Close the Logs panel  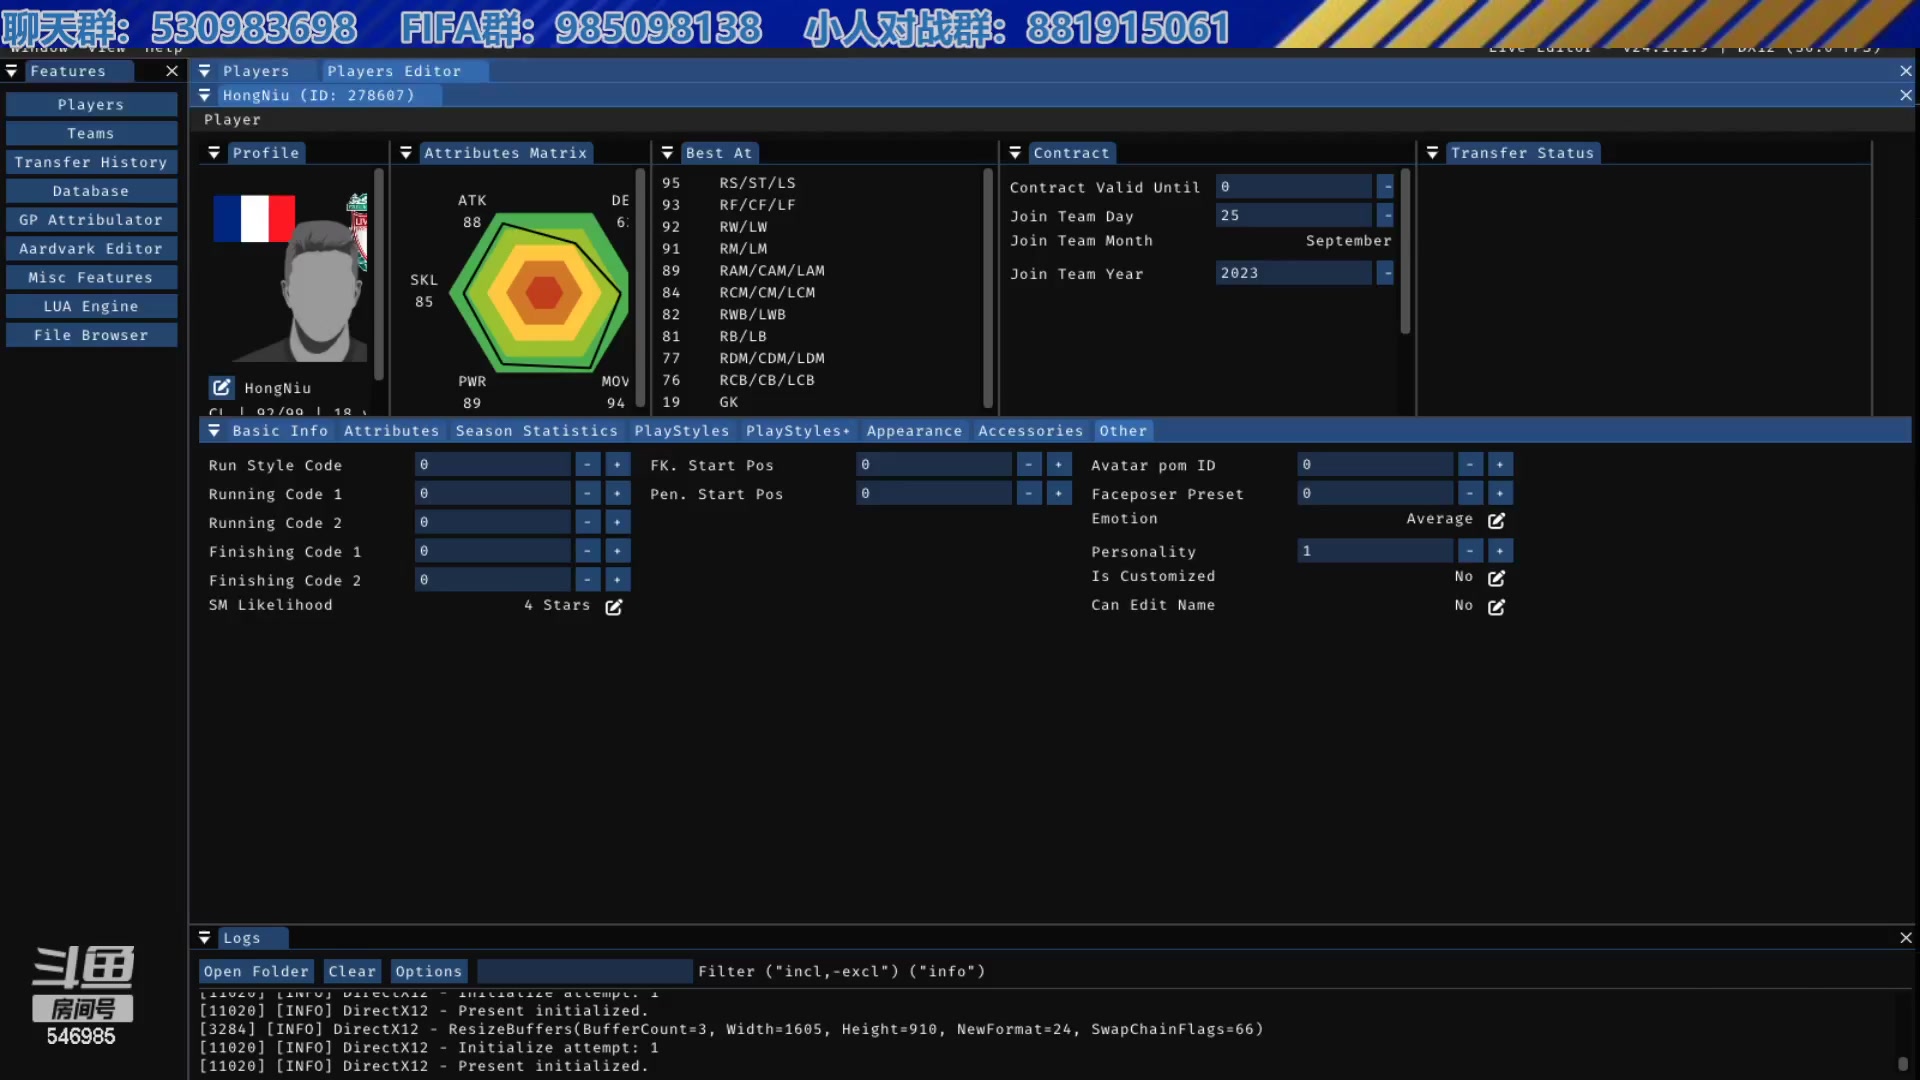click(1906, 938)
